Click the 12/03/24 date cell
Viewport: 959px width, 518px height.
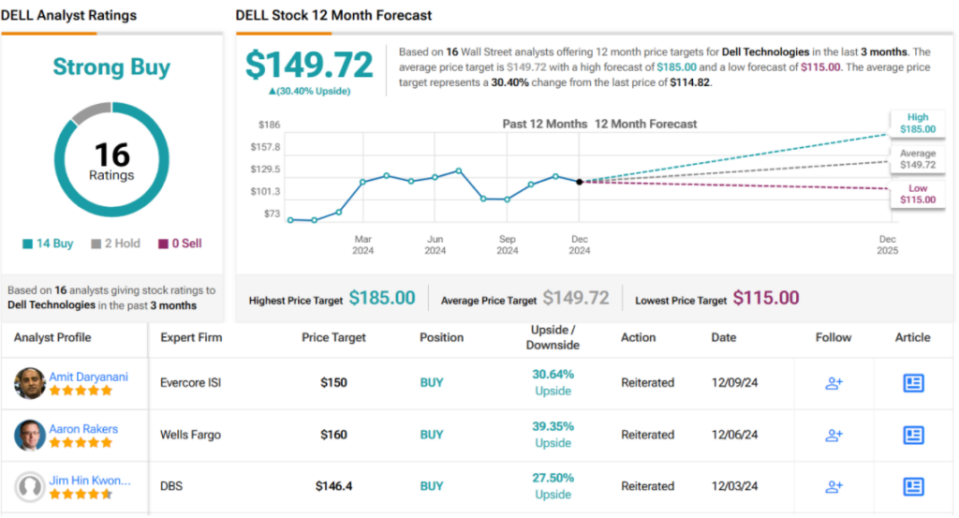point(735,487)
